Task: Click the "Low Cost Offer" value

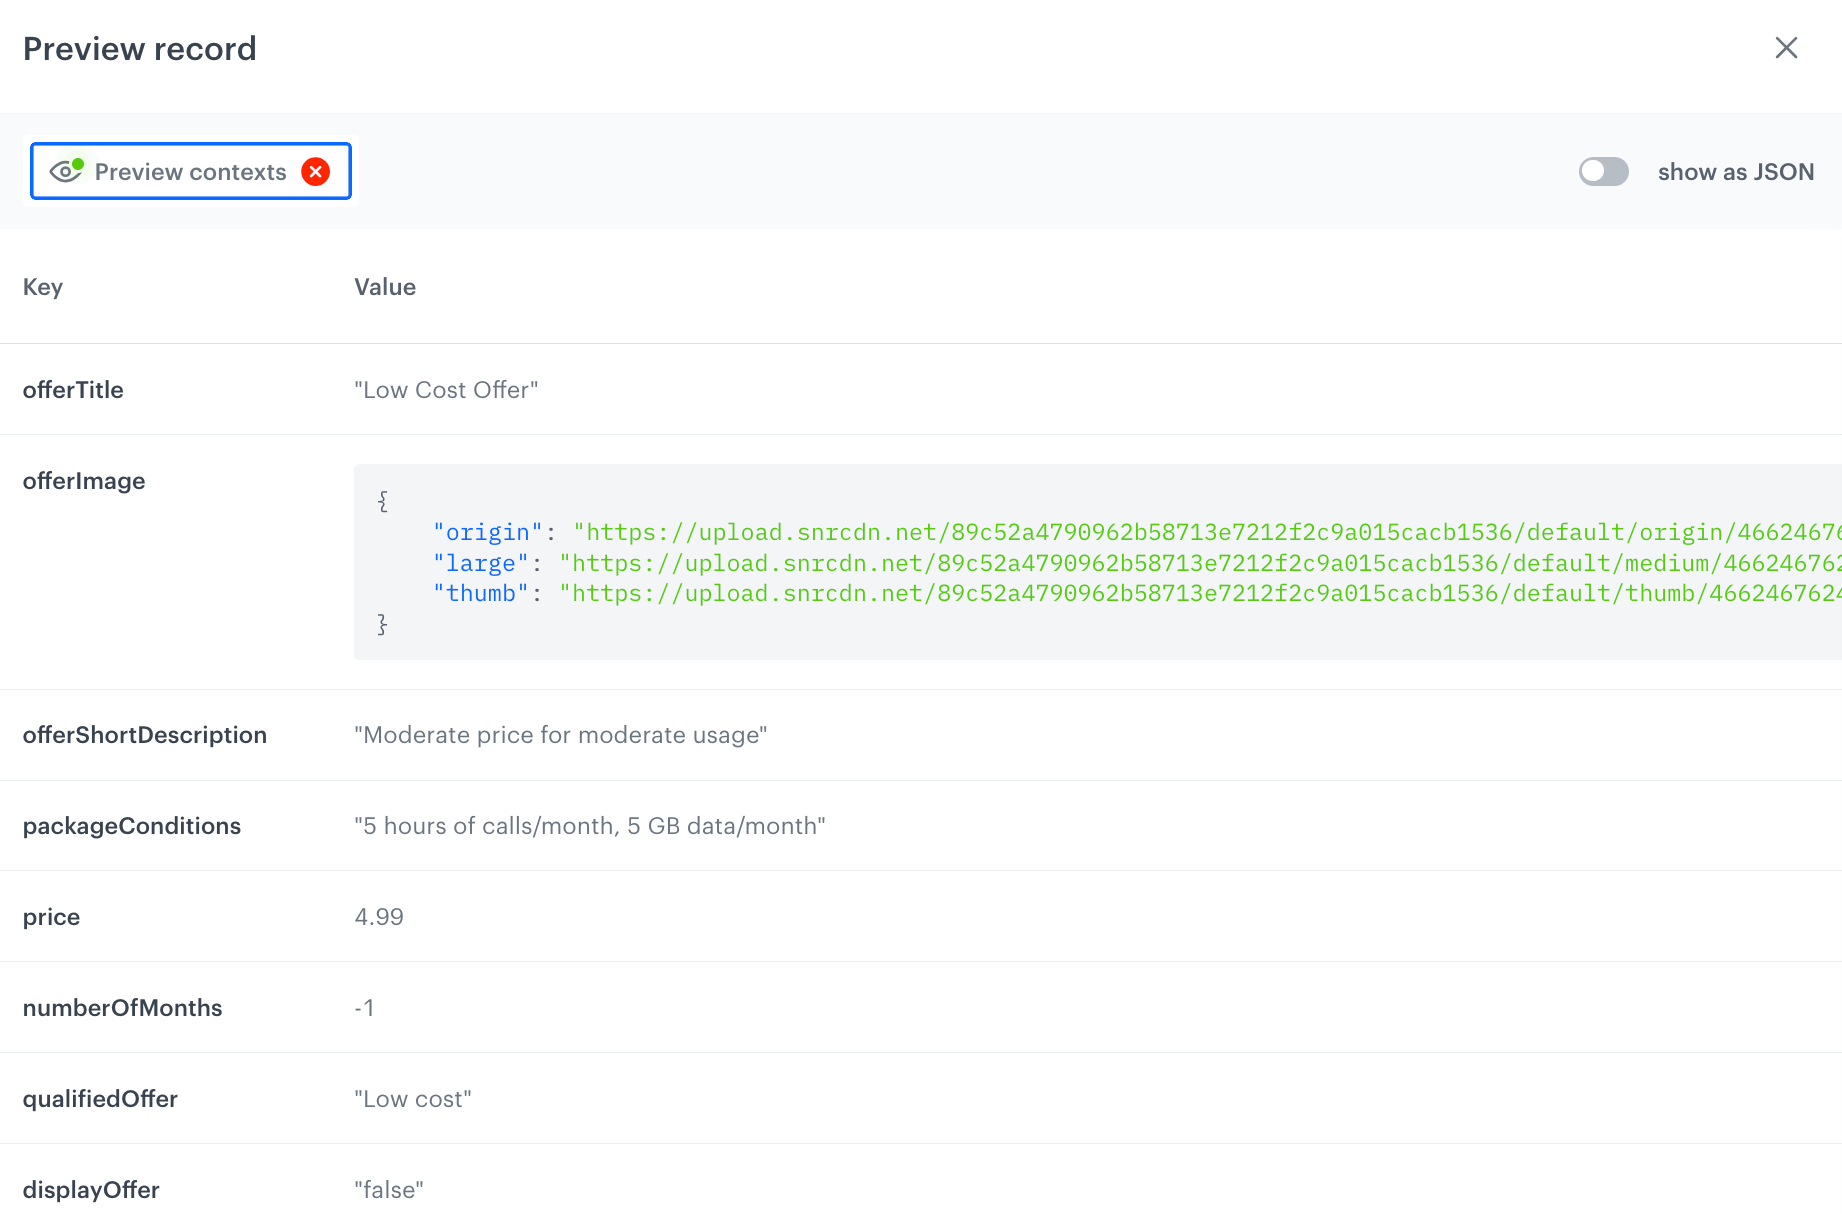Action: pyautogui.click(x=446, y=390)
